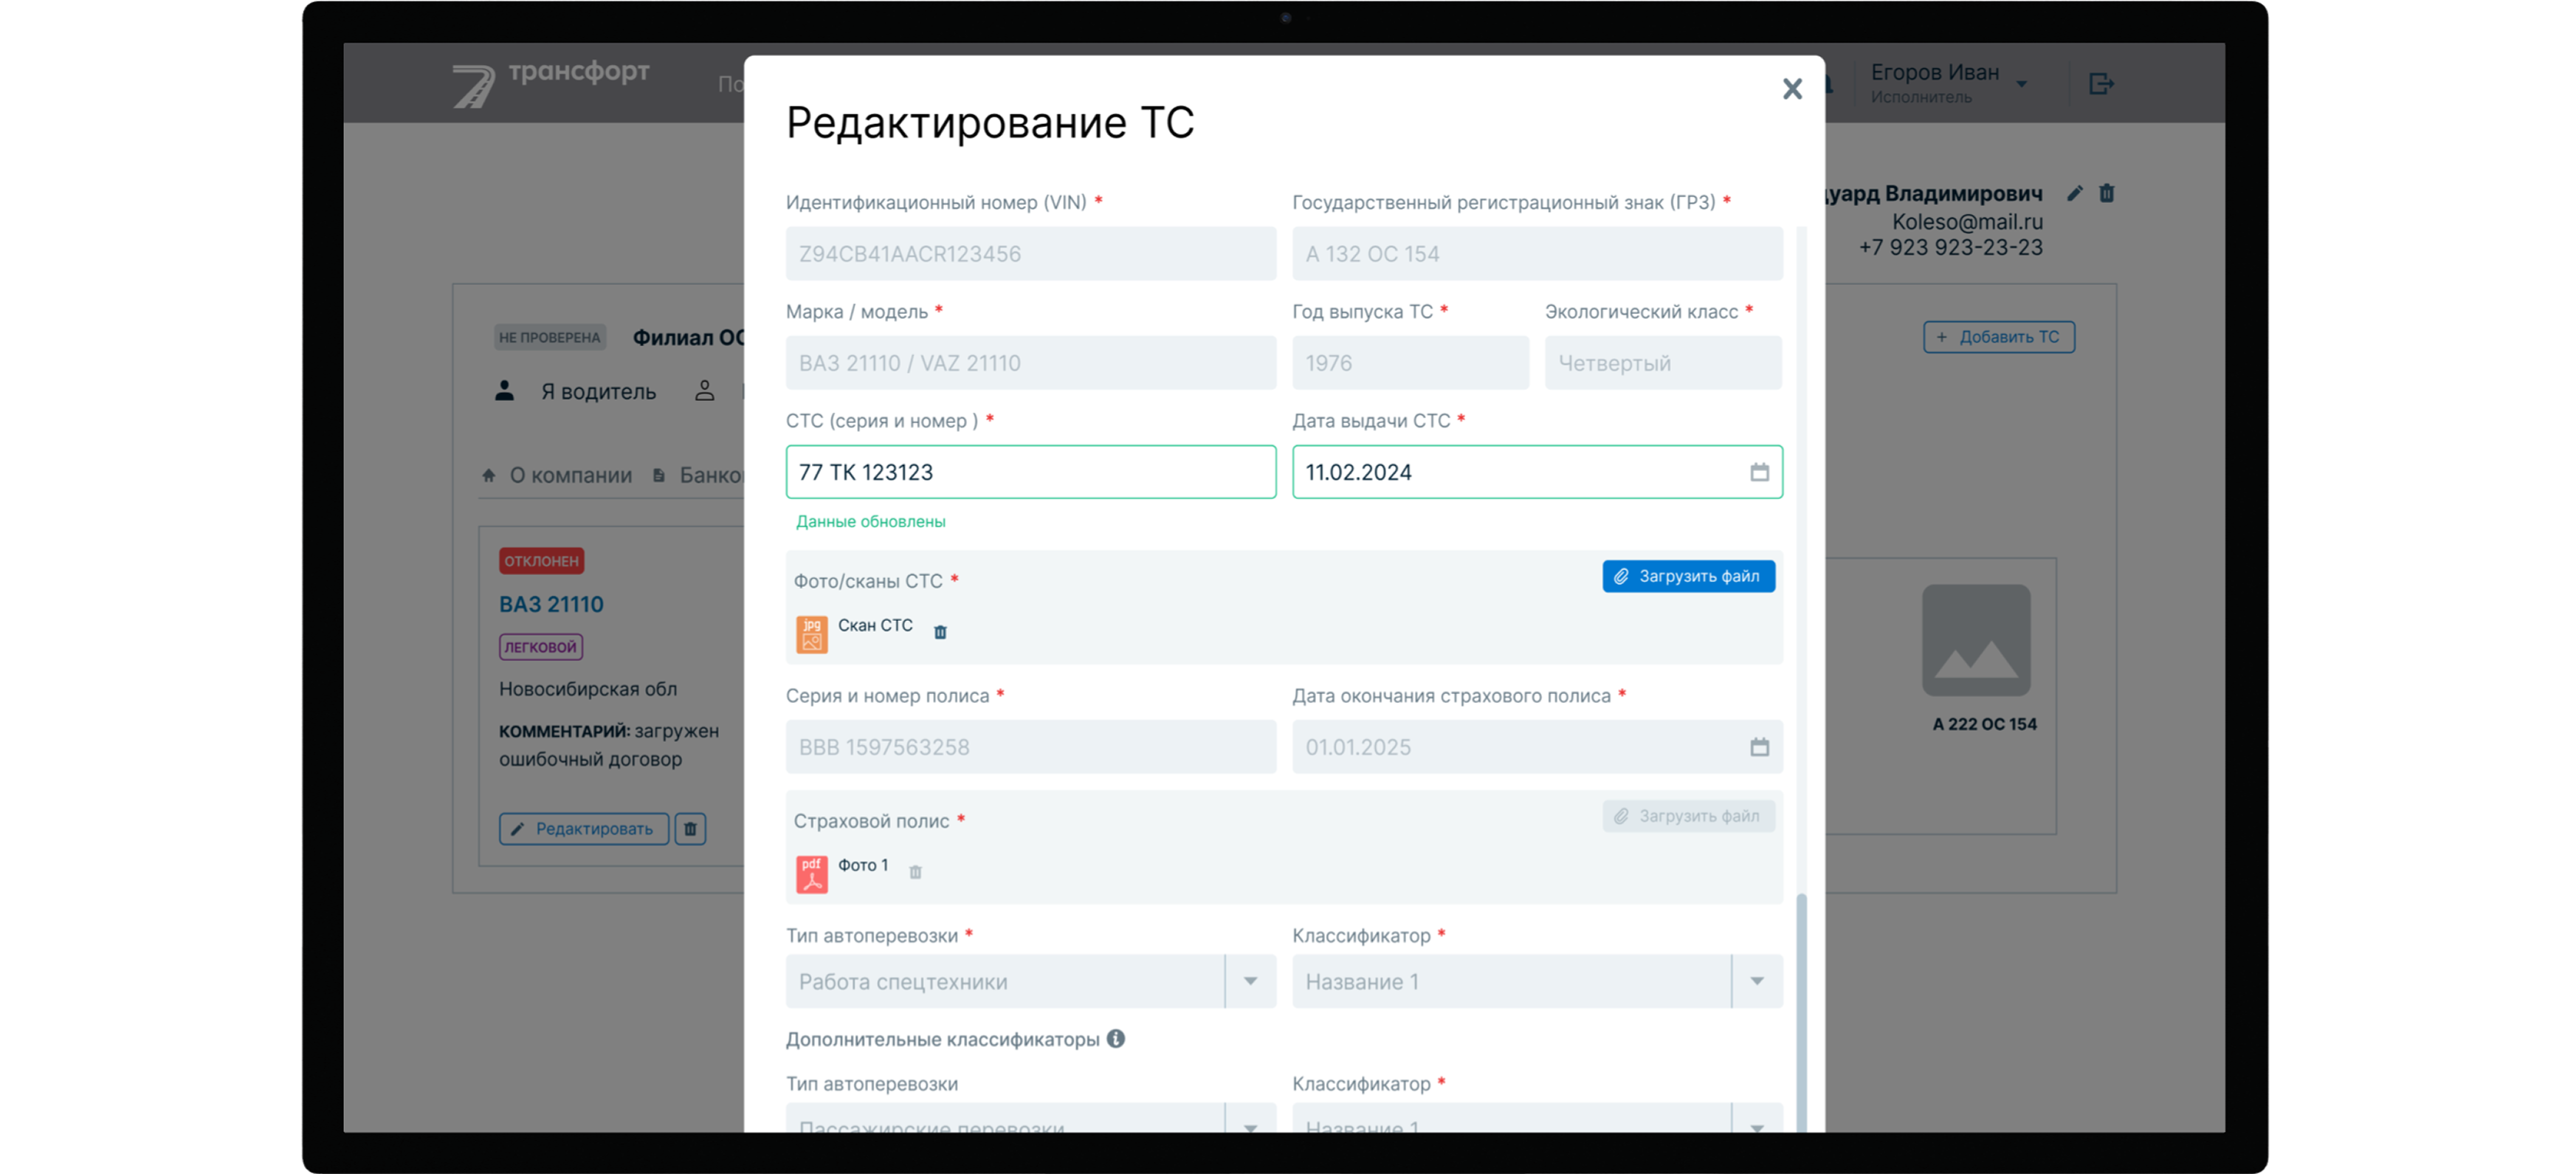This screenshot has width=2576, height=1174.
Task: Delete the Скан СТС file
Action: [x=940, y=632]
